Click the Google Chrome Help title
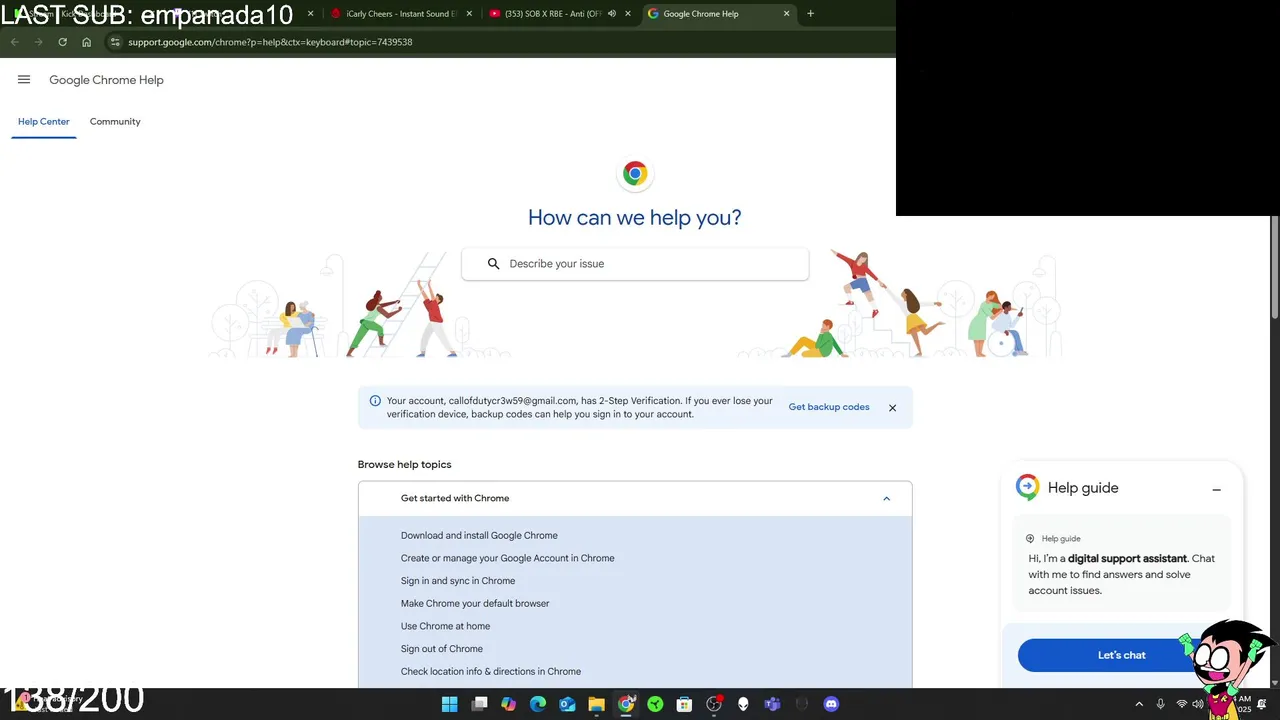Screen dimensions: 1280x720 (x=106, y=80)
